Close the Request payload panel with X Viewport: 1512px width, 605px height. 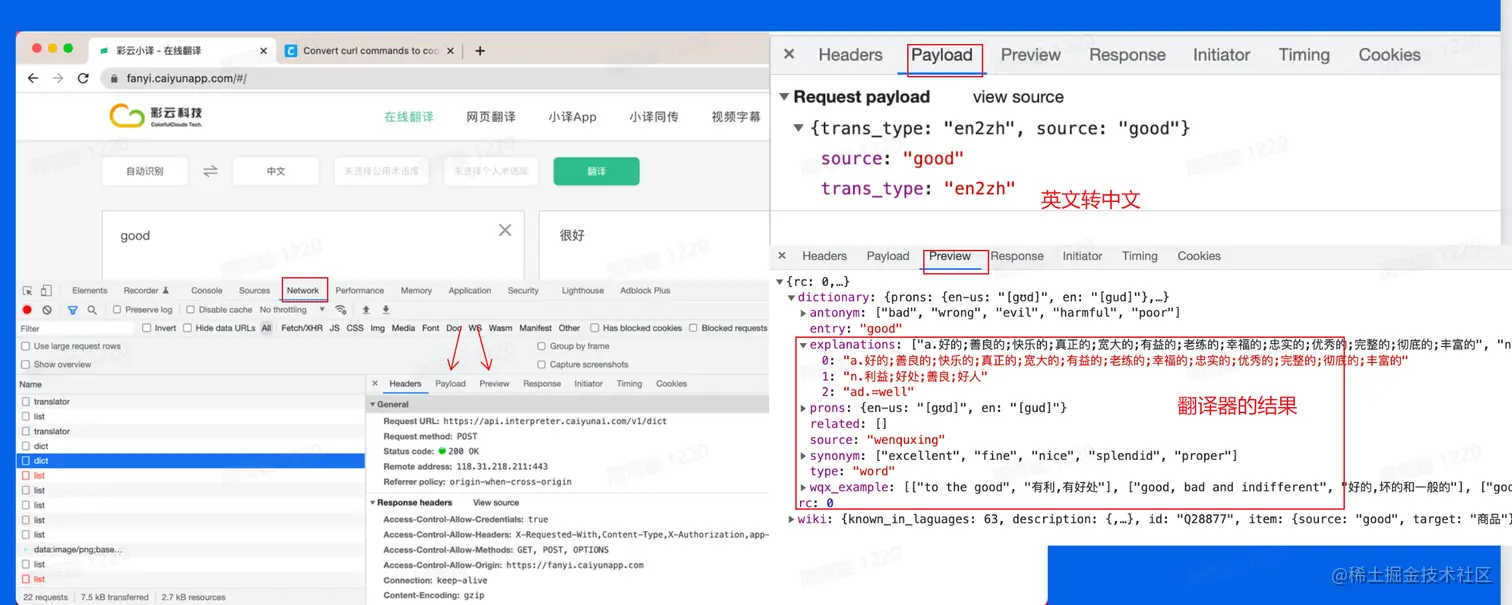[789, 55]
